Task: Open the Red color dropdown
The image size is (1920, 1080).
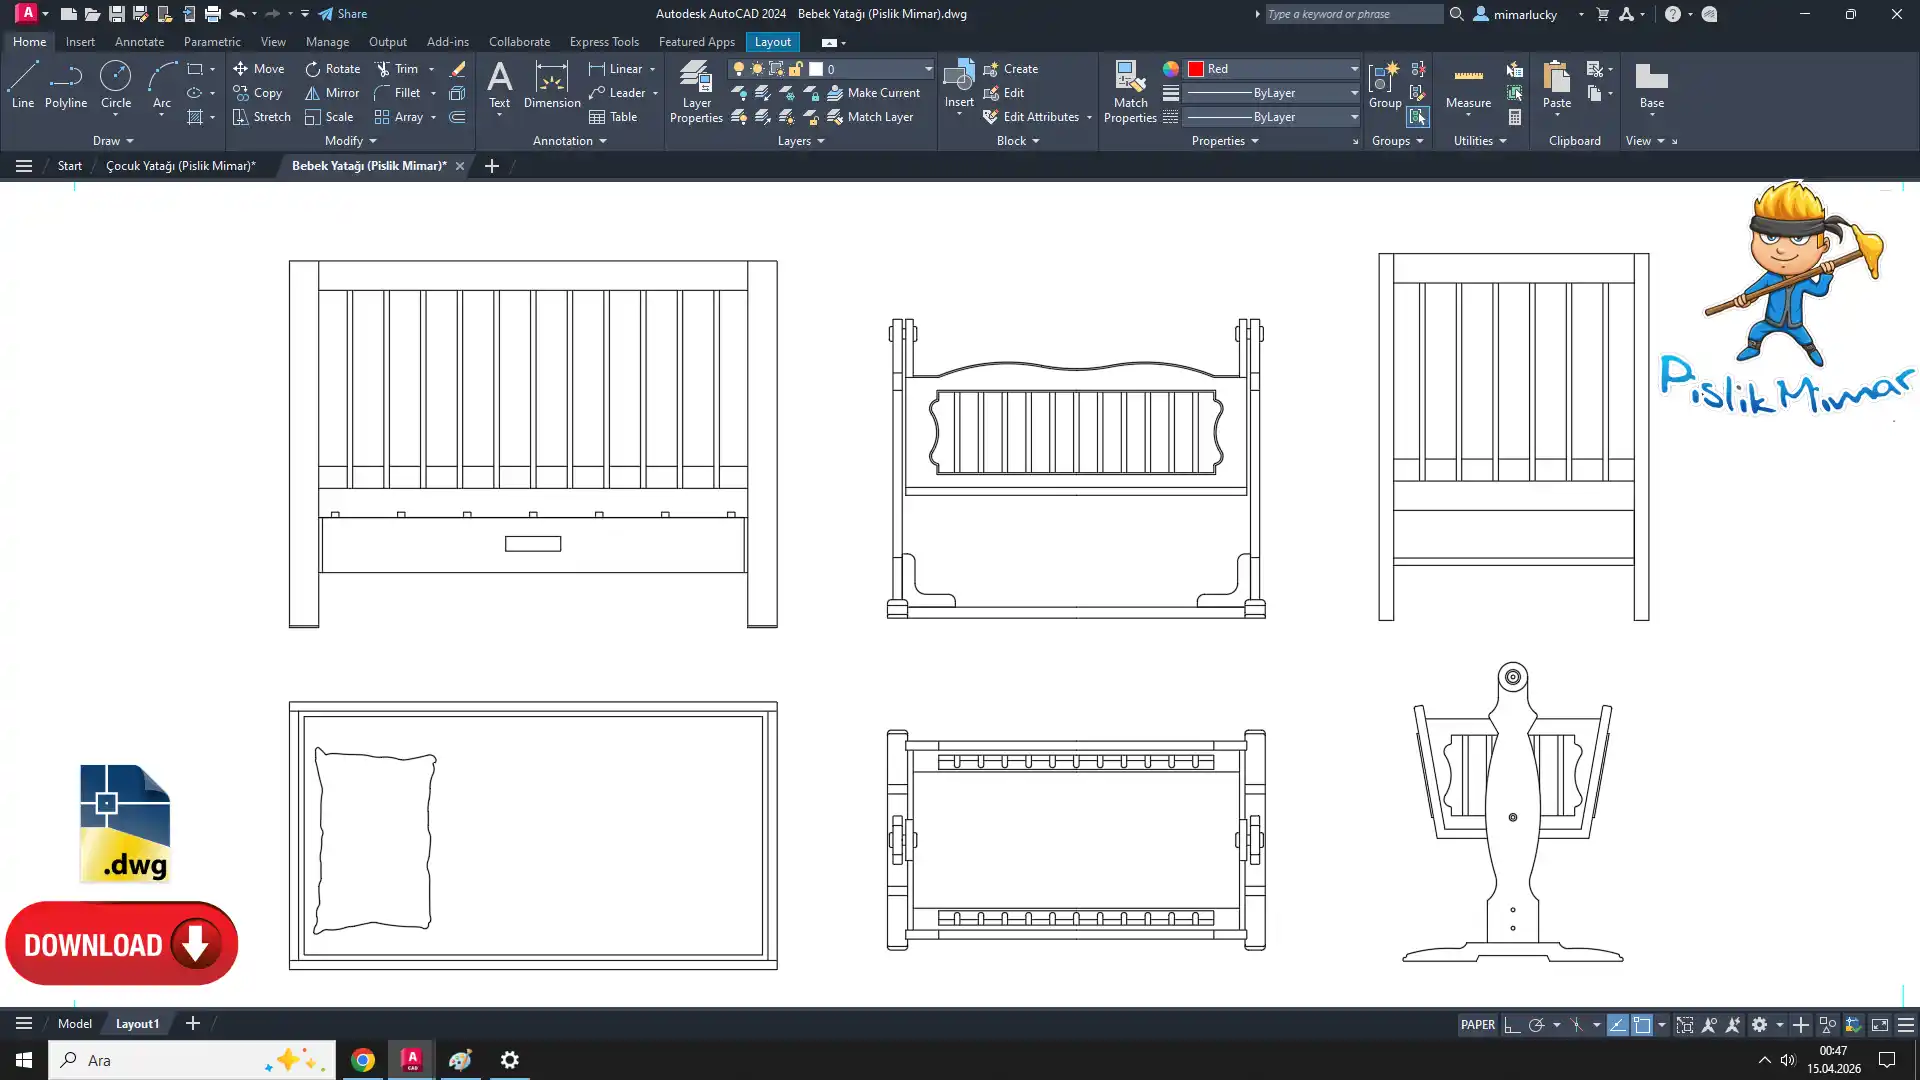Action: (x=1354, y=69)
